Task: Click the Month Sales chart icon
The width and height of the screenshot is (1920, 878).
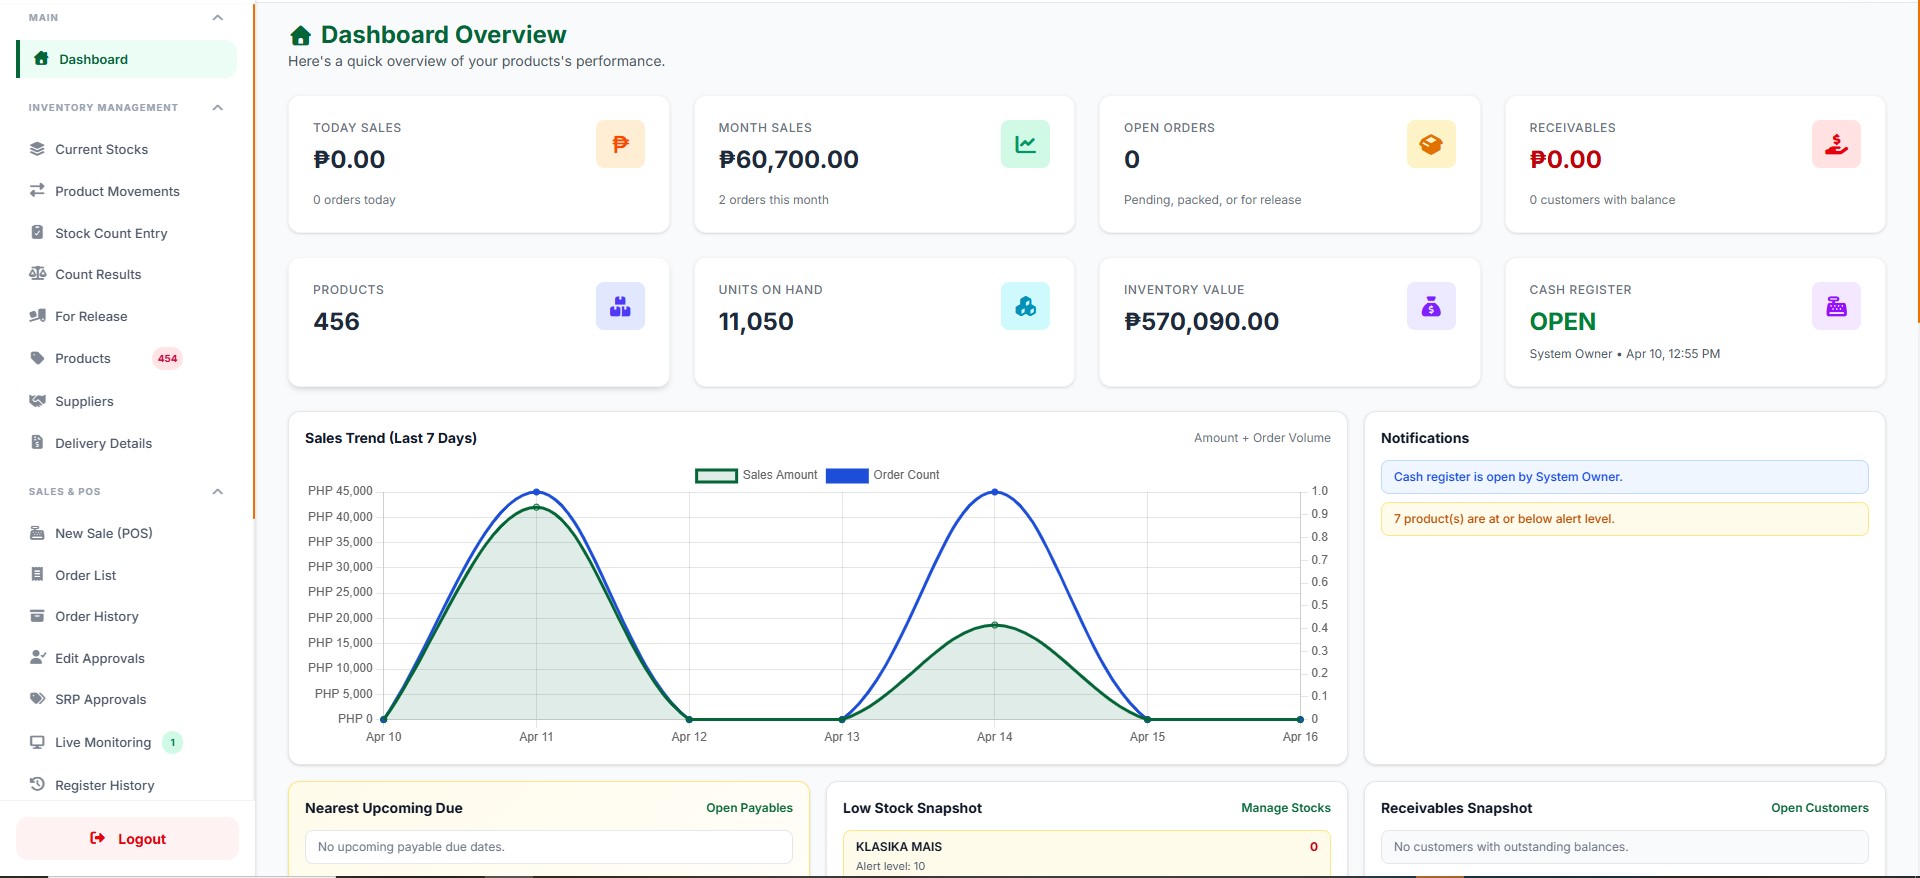Action: [x=1025, y=144]
